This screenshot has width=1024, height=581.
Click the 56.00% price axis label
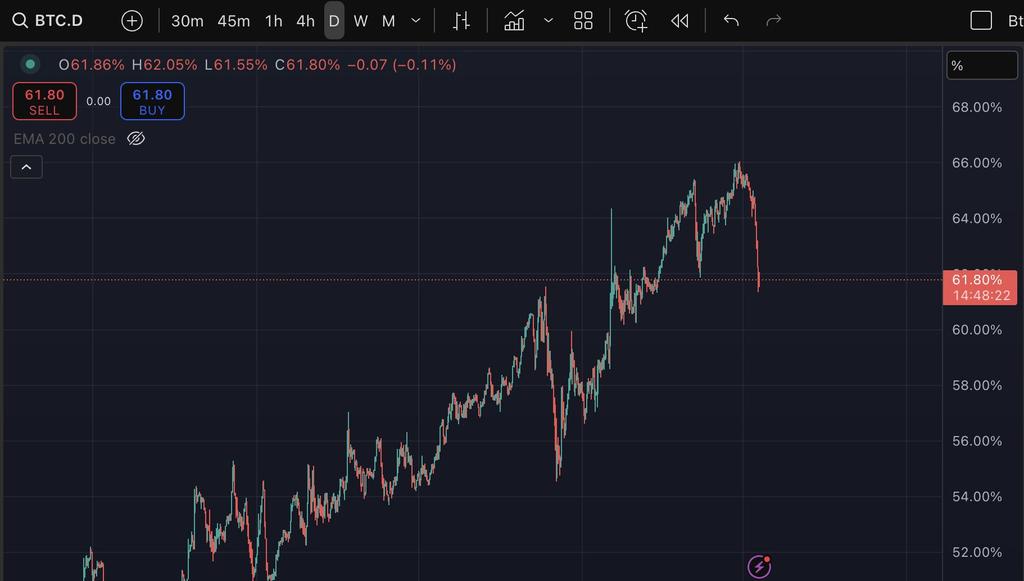pos(977,441)
